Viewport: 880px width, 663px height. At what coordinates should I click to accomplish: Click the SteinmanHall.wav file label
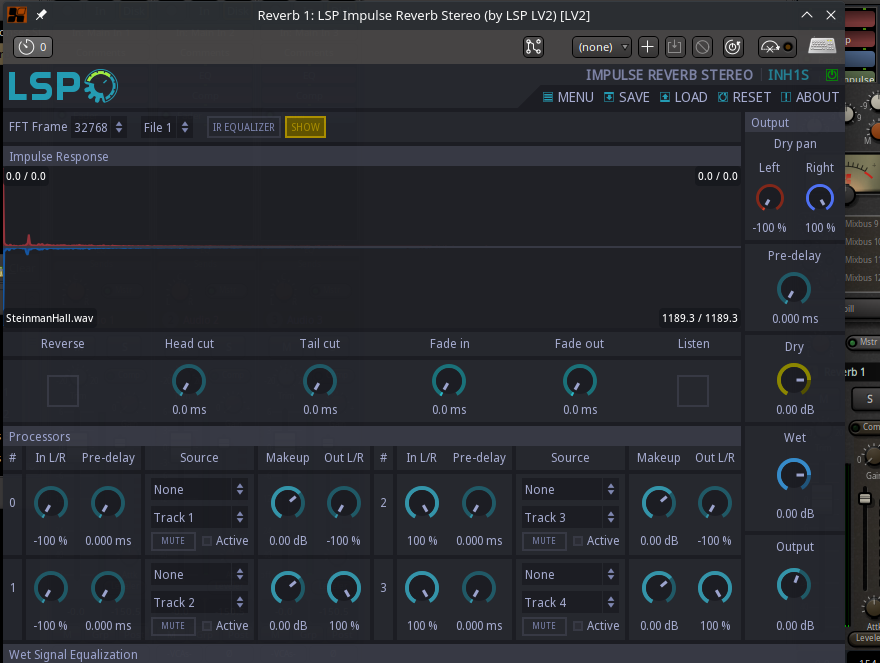[49, 318]
